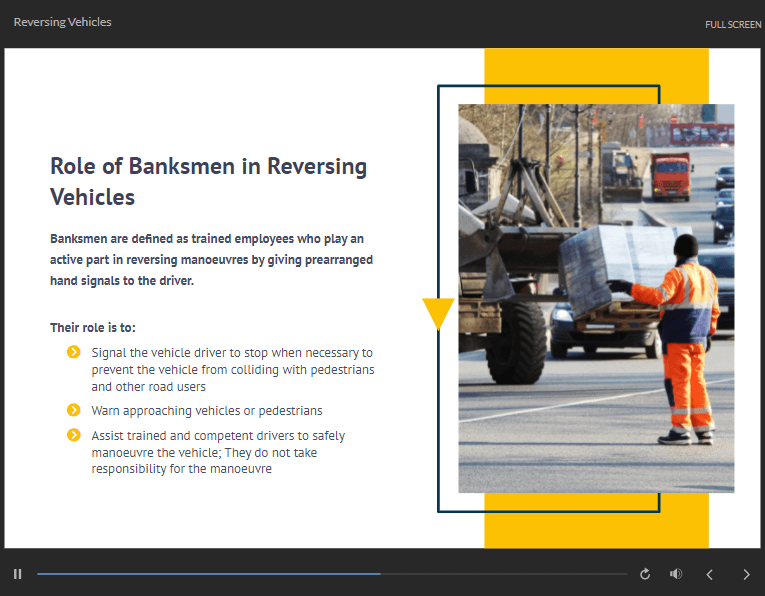Pause the slide playback

coord(18,574)
